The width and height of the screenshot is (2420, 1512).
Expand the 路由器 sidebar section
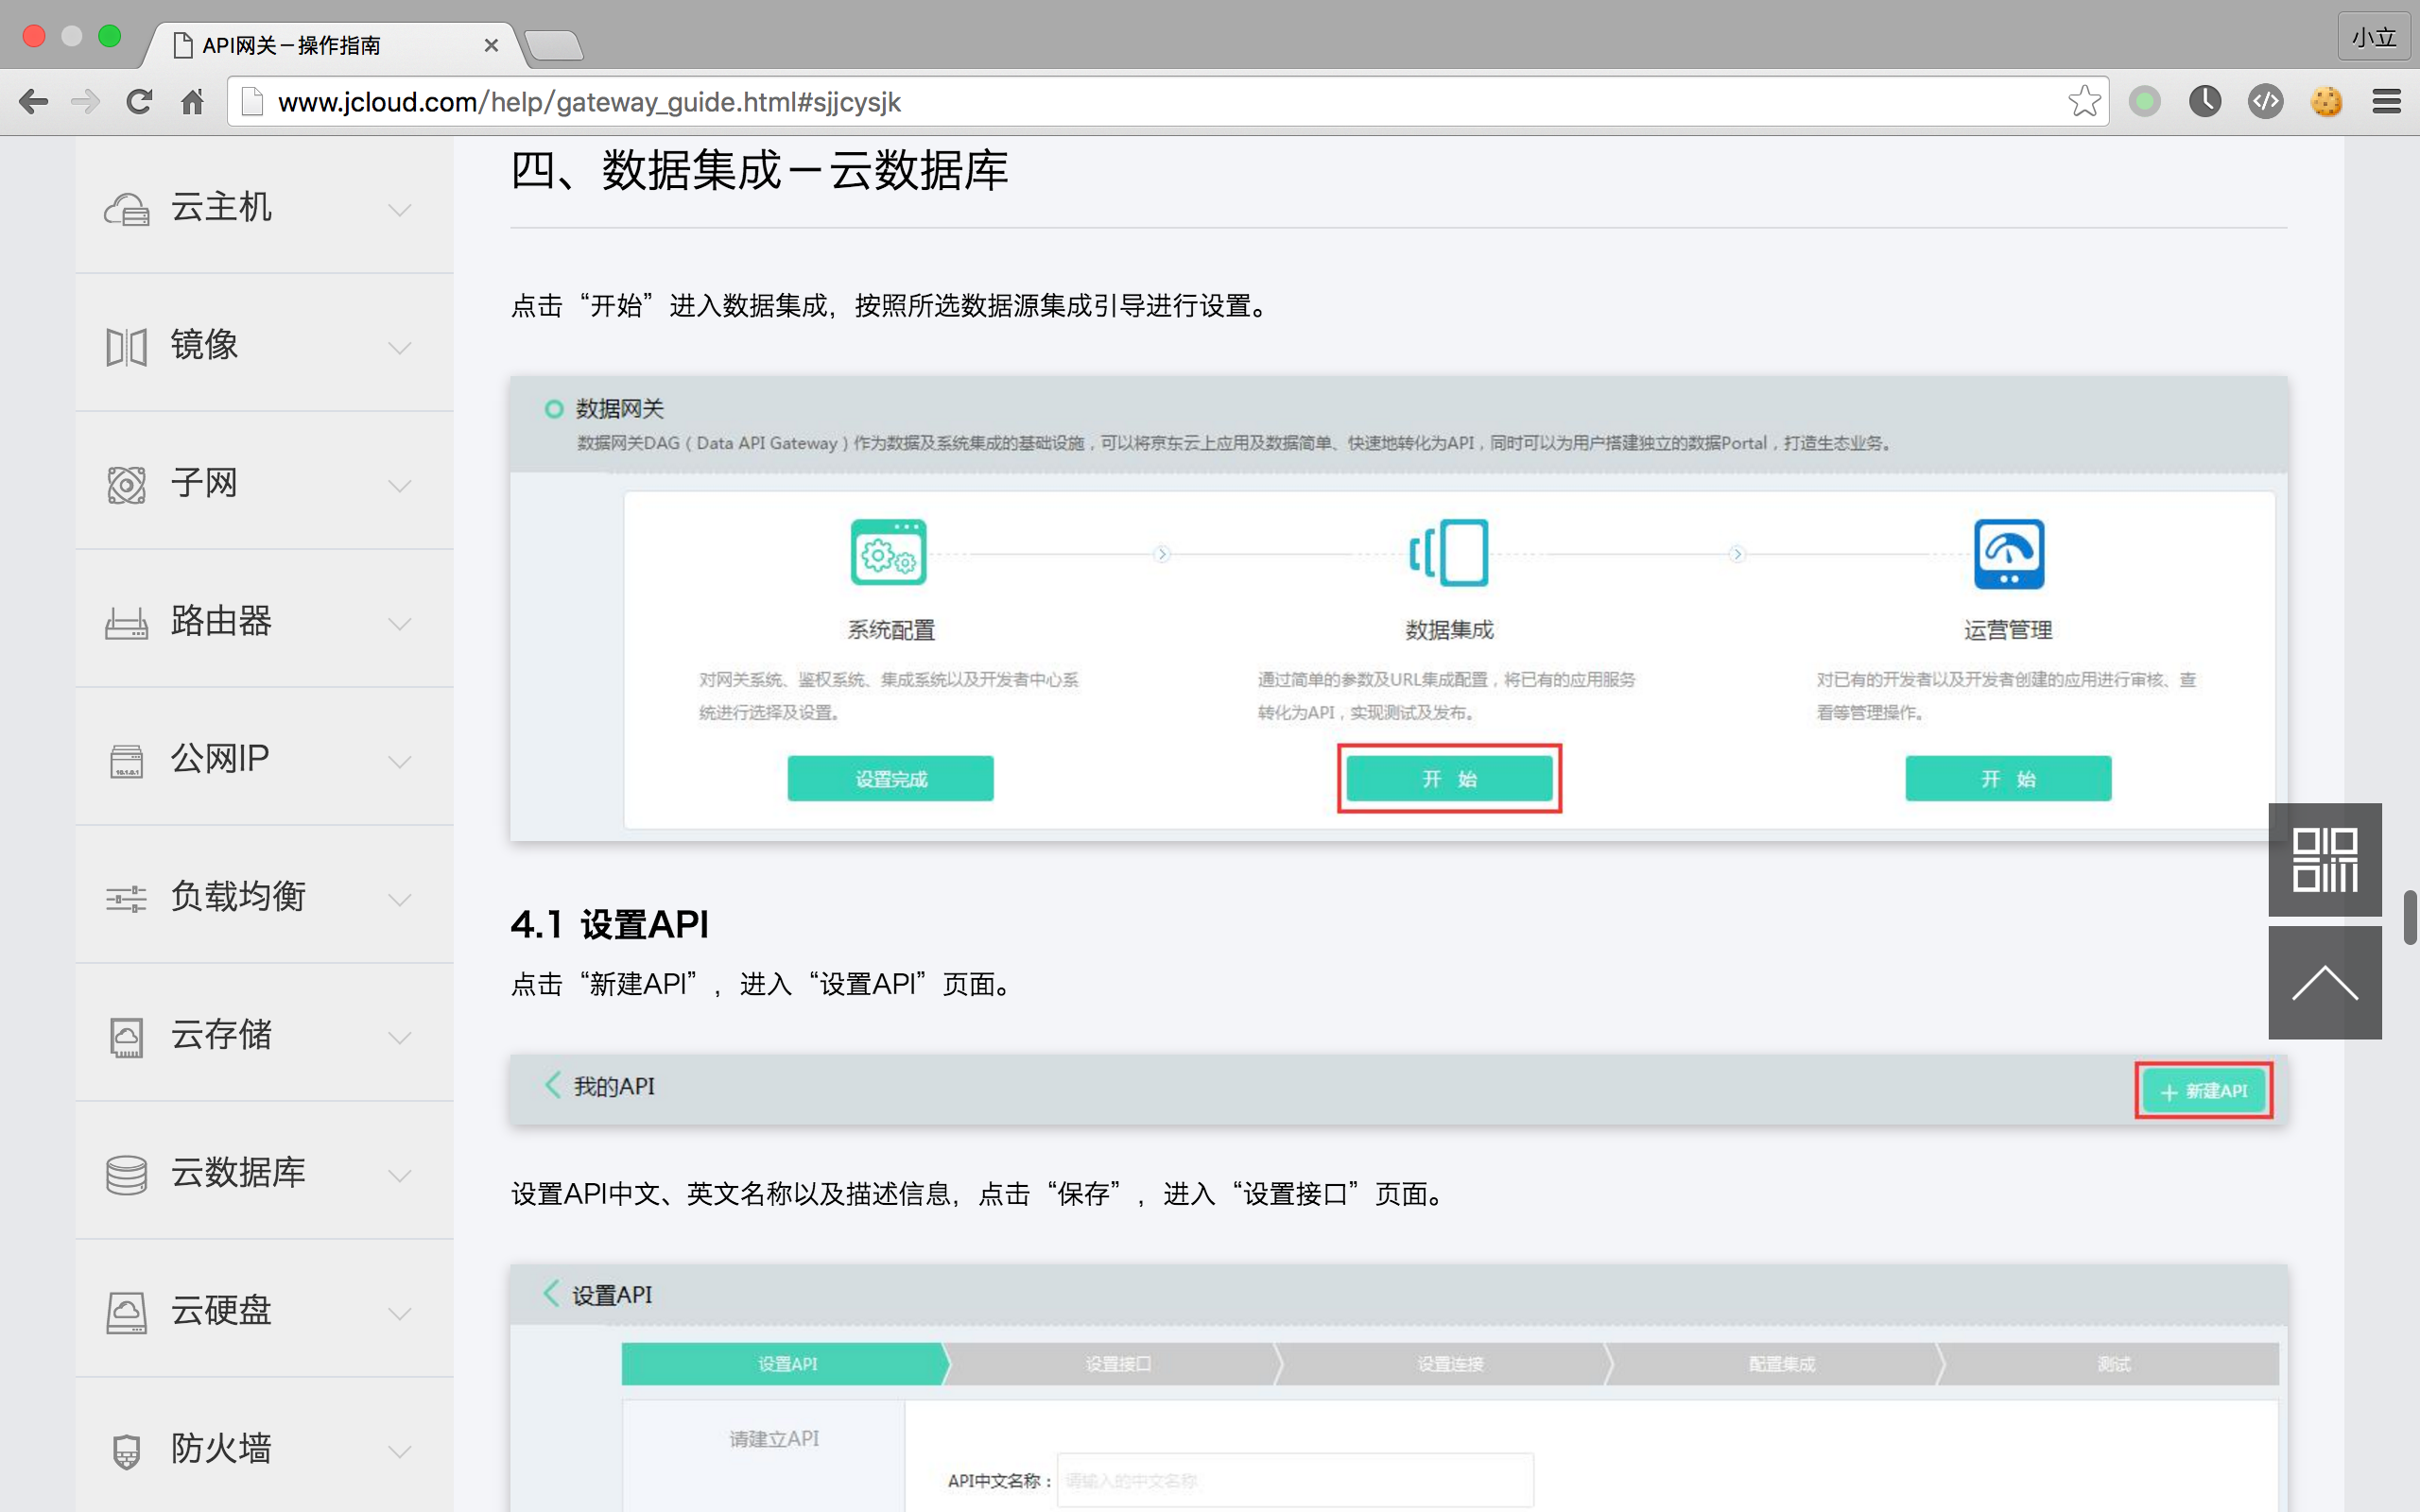pos(400,623)
